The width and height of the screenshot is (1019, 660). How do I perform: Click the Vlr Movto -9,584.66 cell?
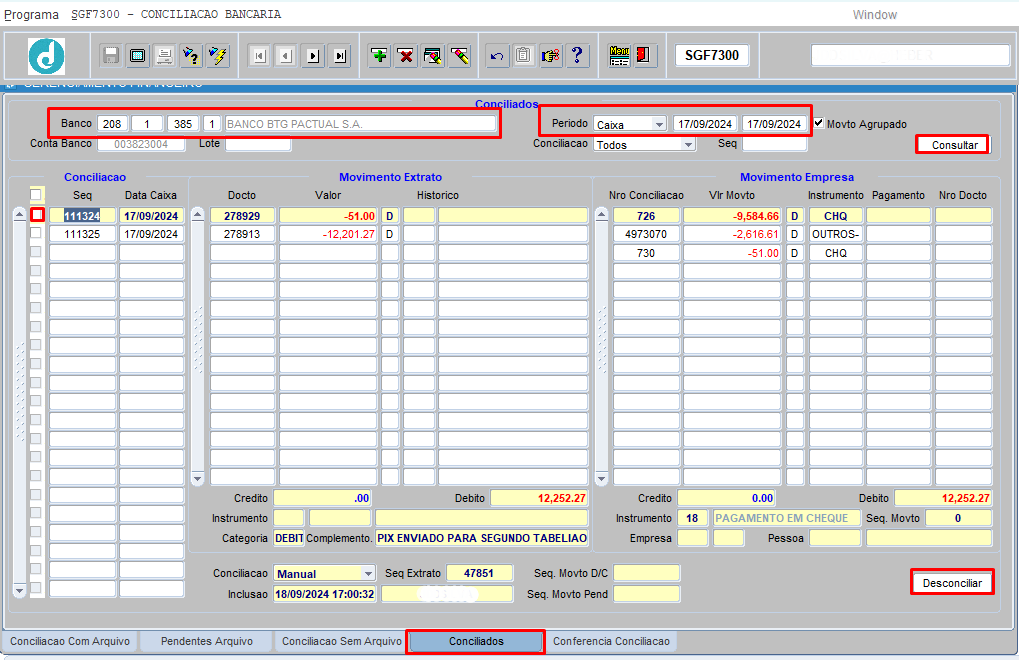click(732, 216)
